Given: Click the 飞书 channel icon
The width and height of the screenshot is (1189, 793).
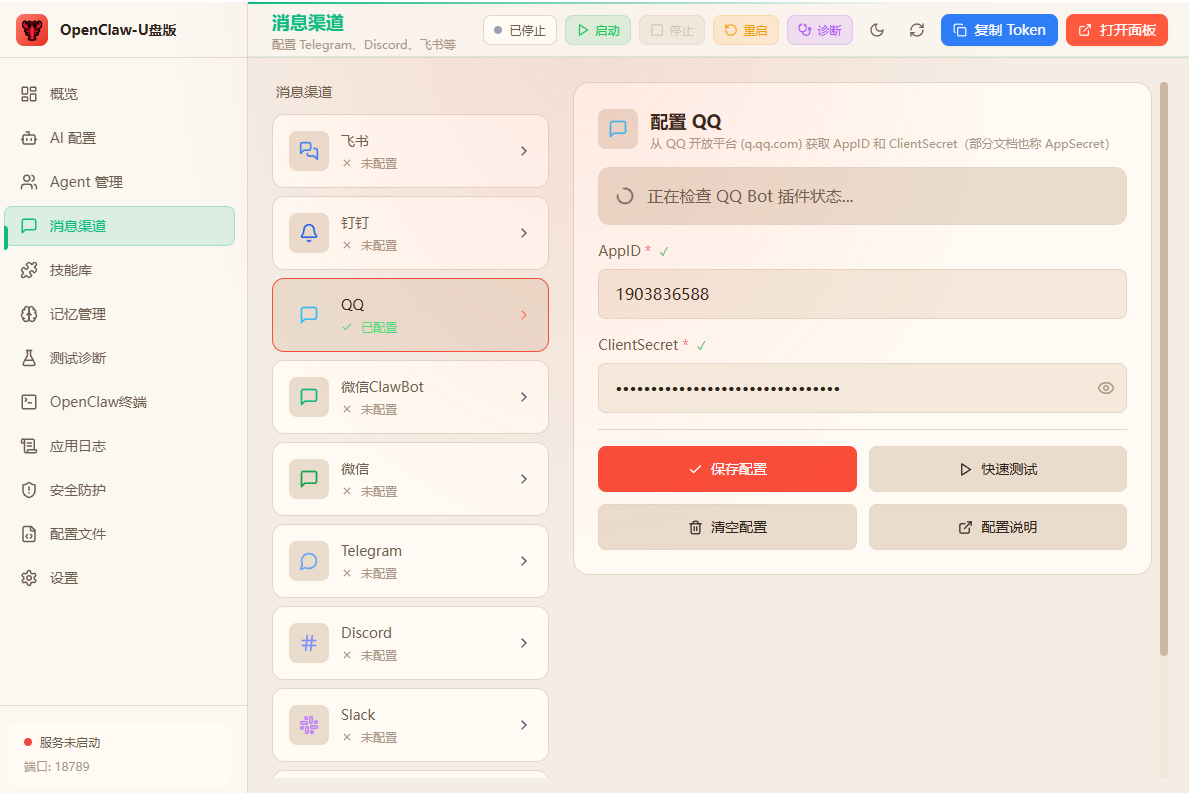Looking at the screenshot, I should [309, 151].
